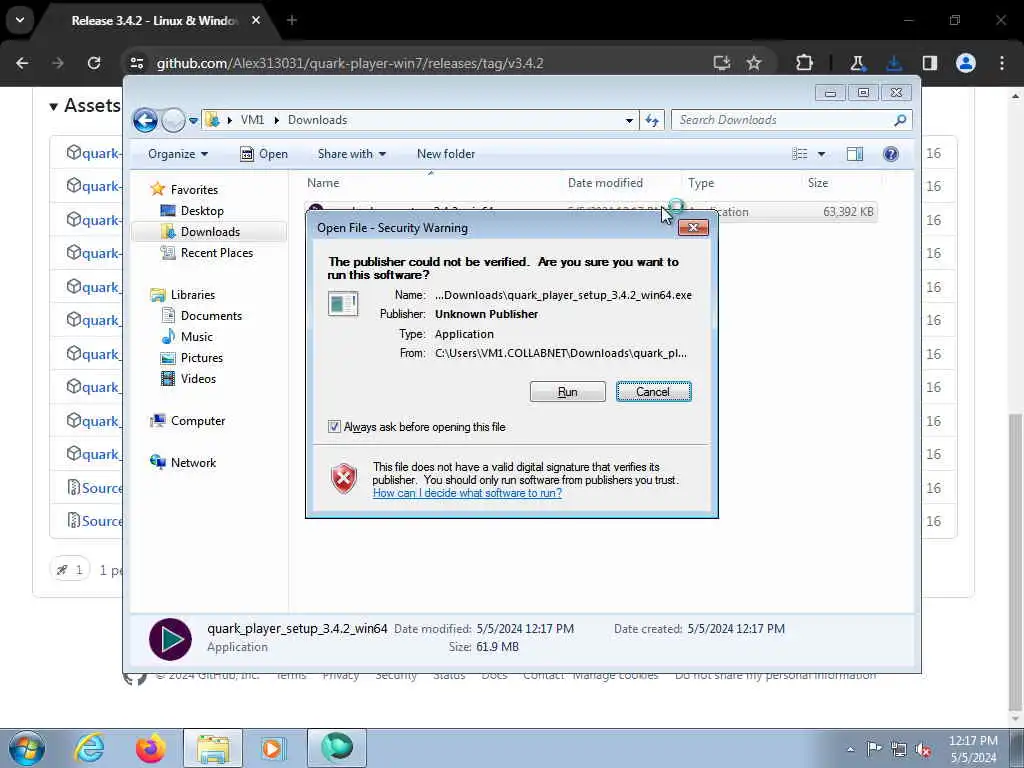Close the Release 3.4.2 browser tab
This screenshot has width=1024, height=768.
tap(256, 20)
